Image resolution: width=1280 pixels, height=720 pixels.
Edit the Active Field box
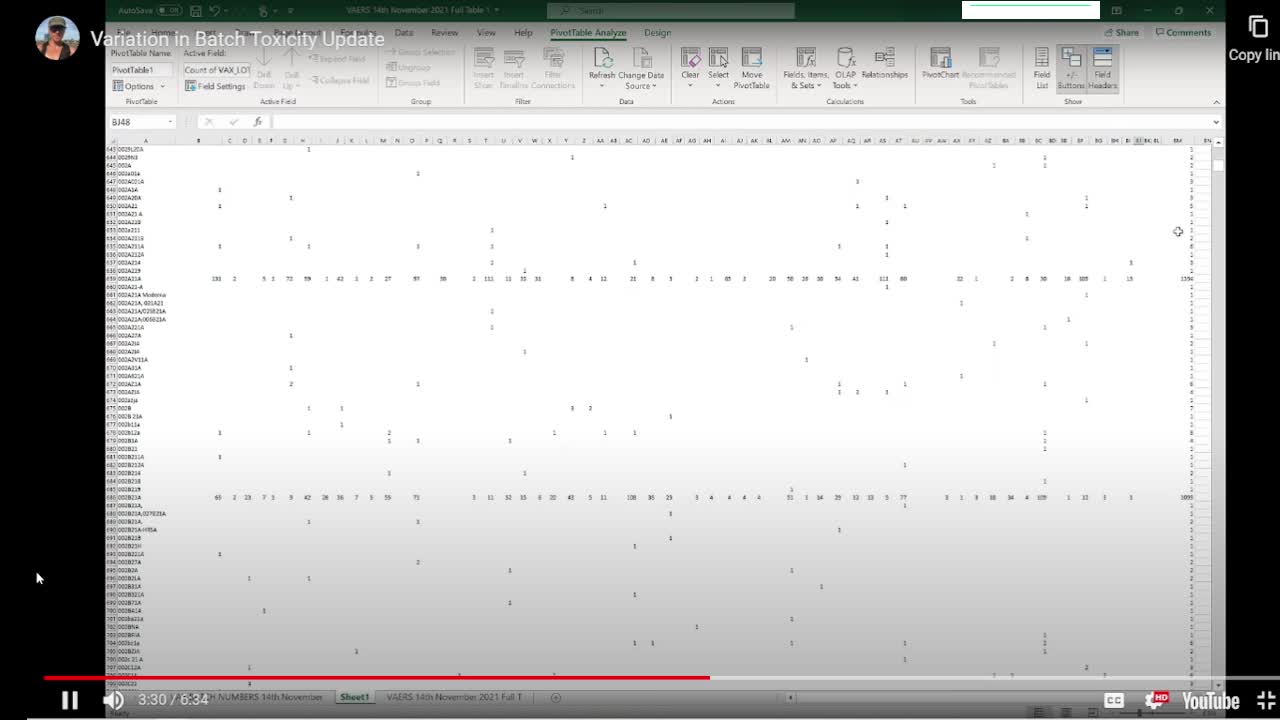click(216, 70)
